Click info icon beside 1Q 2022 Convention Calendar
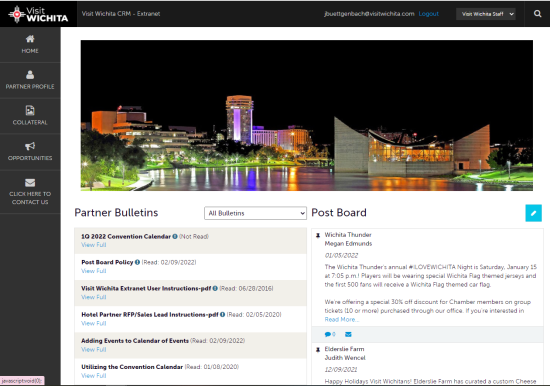 coord(175,237)
